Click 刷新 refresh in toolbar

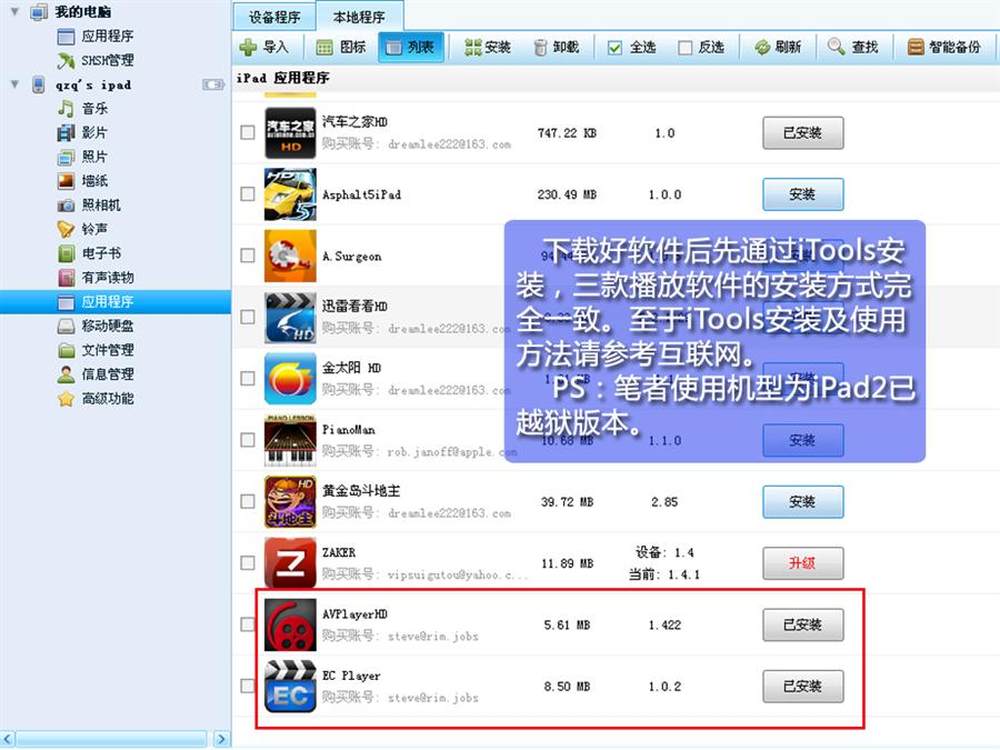point(777,47)
